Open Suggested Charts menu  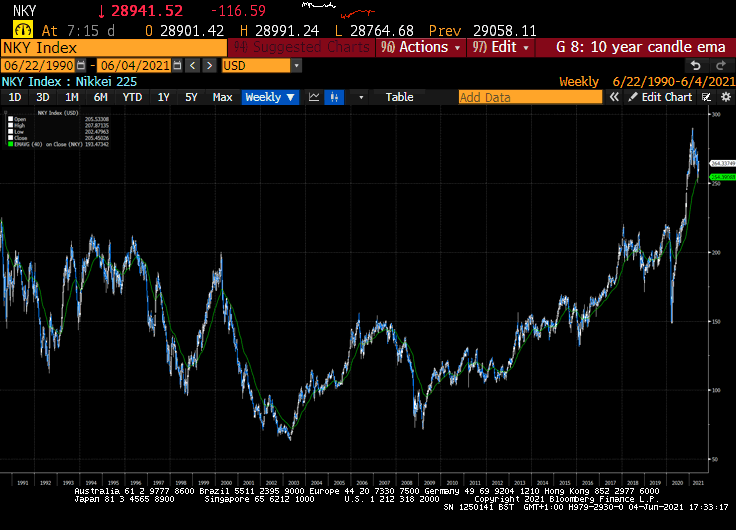301,47
